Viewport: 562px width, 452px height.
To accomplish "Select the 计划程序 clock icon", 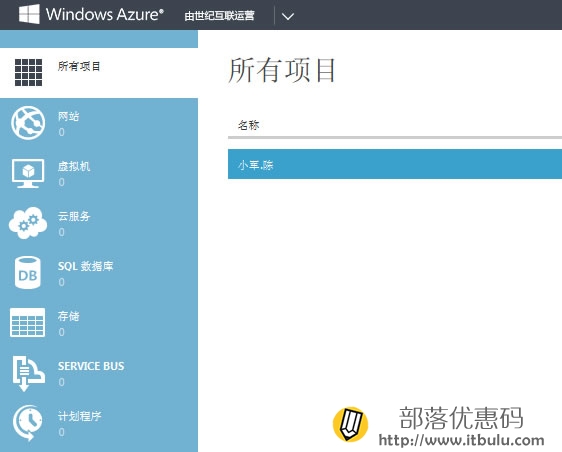I will (x=28, y=423).
